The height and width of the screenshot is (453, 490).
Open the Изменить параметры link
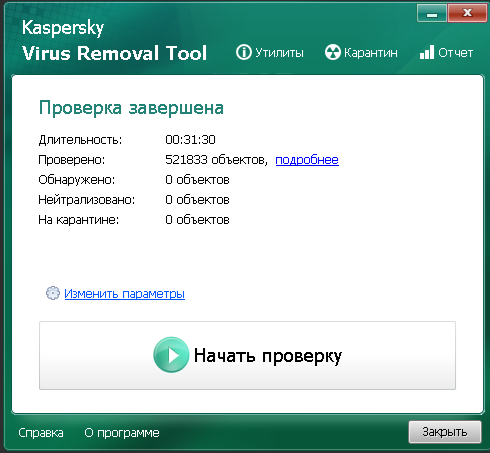click(124, 294)
